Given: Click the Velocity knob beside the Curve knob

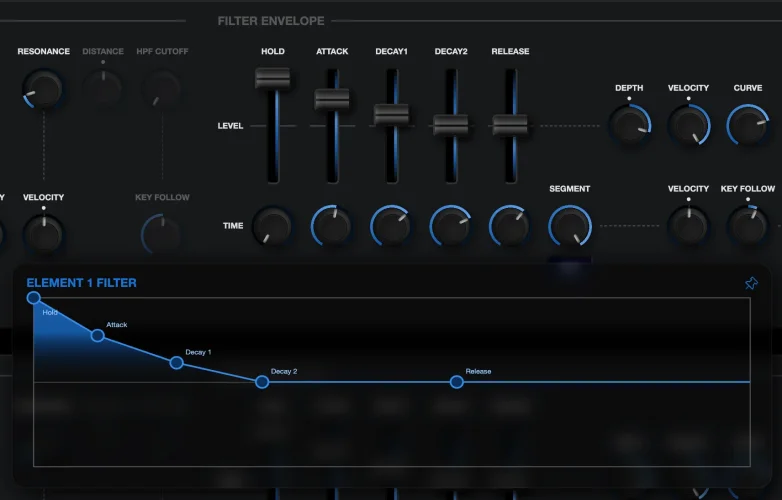Looking at the screenshot, I should 688,123.
